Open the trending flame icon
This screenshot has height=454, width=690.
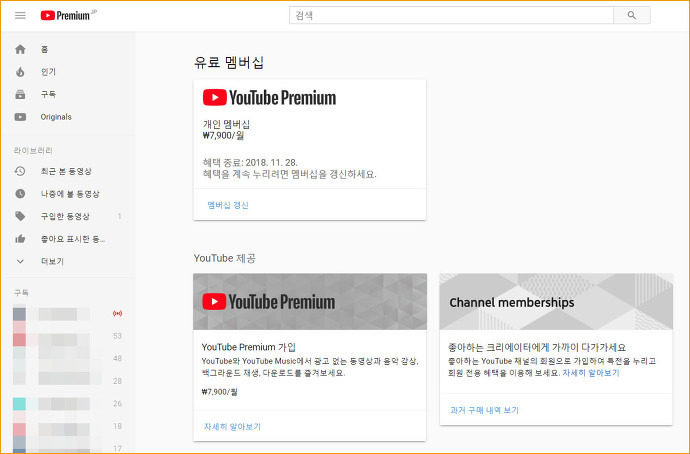(20, 72)
